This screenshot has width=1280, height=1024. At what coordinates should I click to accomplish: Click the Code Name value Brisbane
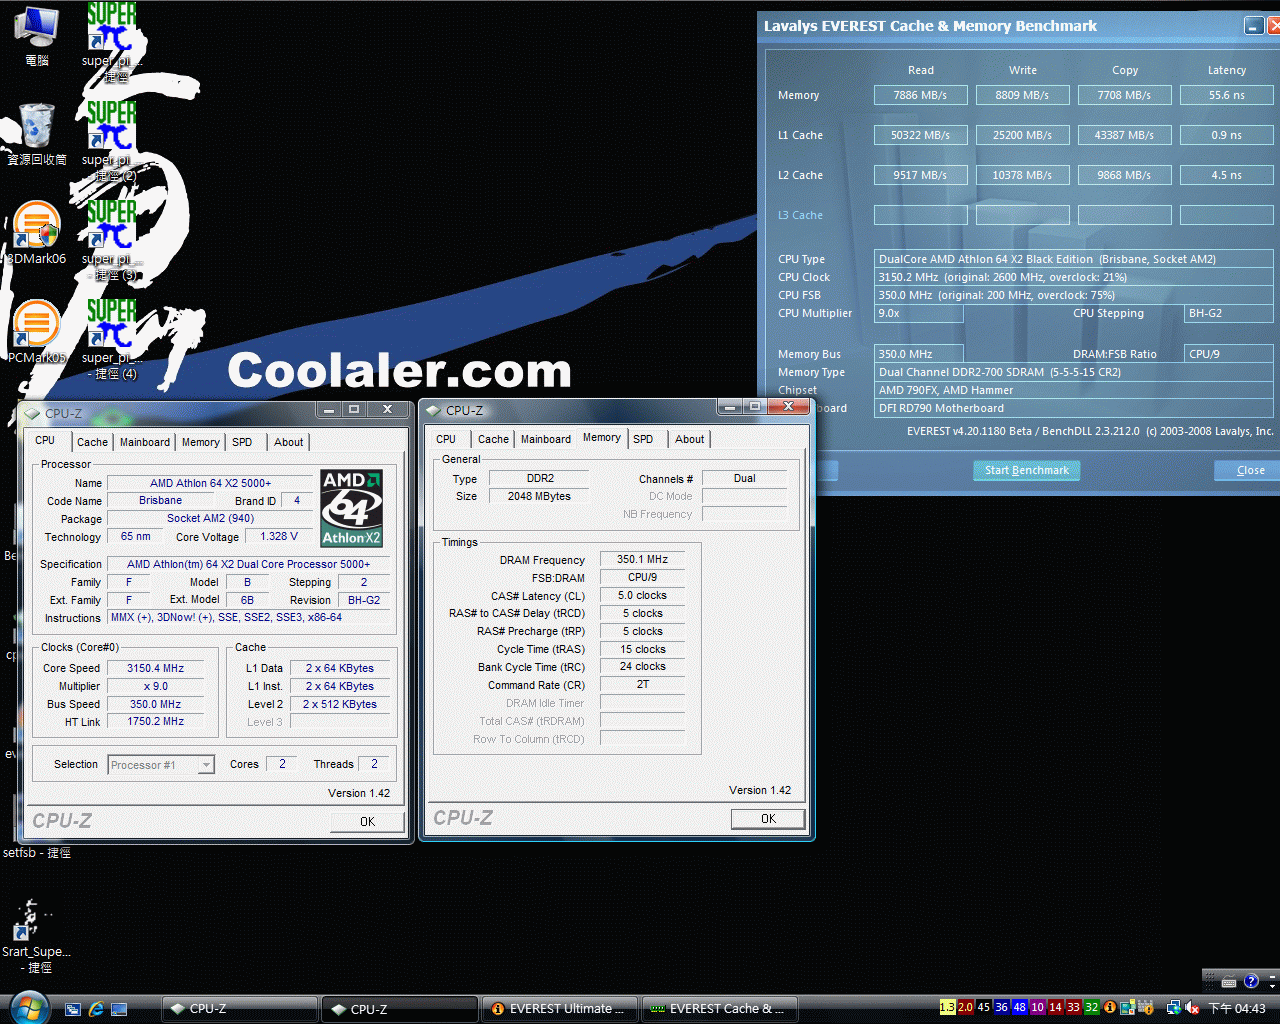click(x=161, y=500)
